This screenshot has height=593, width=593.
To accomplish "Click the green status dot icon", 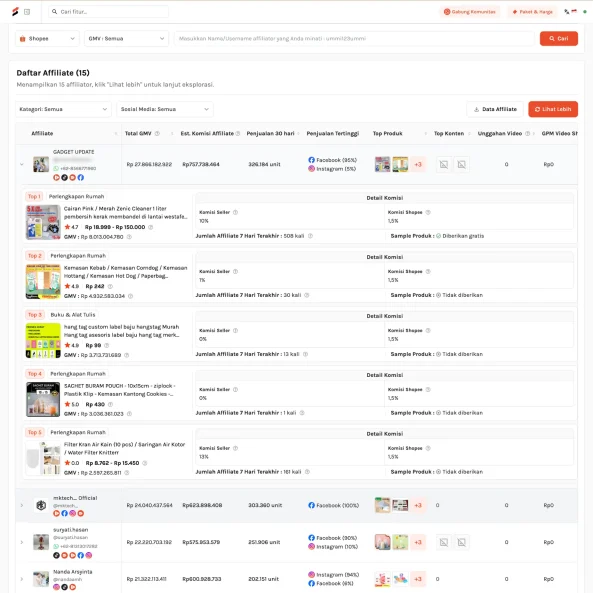I will coord(584,12).
